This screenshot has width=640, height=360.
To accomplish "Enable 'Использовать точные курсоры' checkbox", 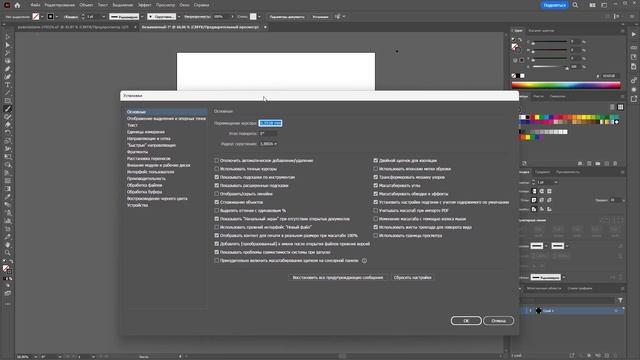I will pos(217,169).
